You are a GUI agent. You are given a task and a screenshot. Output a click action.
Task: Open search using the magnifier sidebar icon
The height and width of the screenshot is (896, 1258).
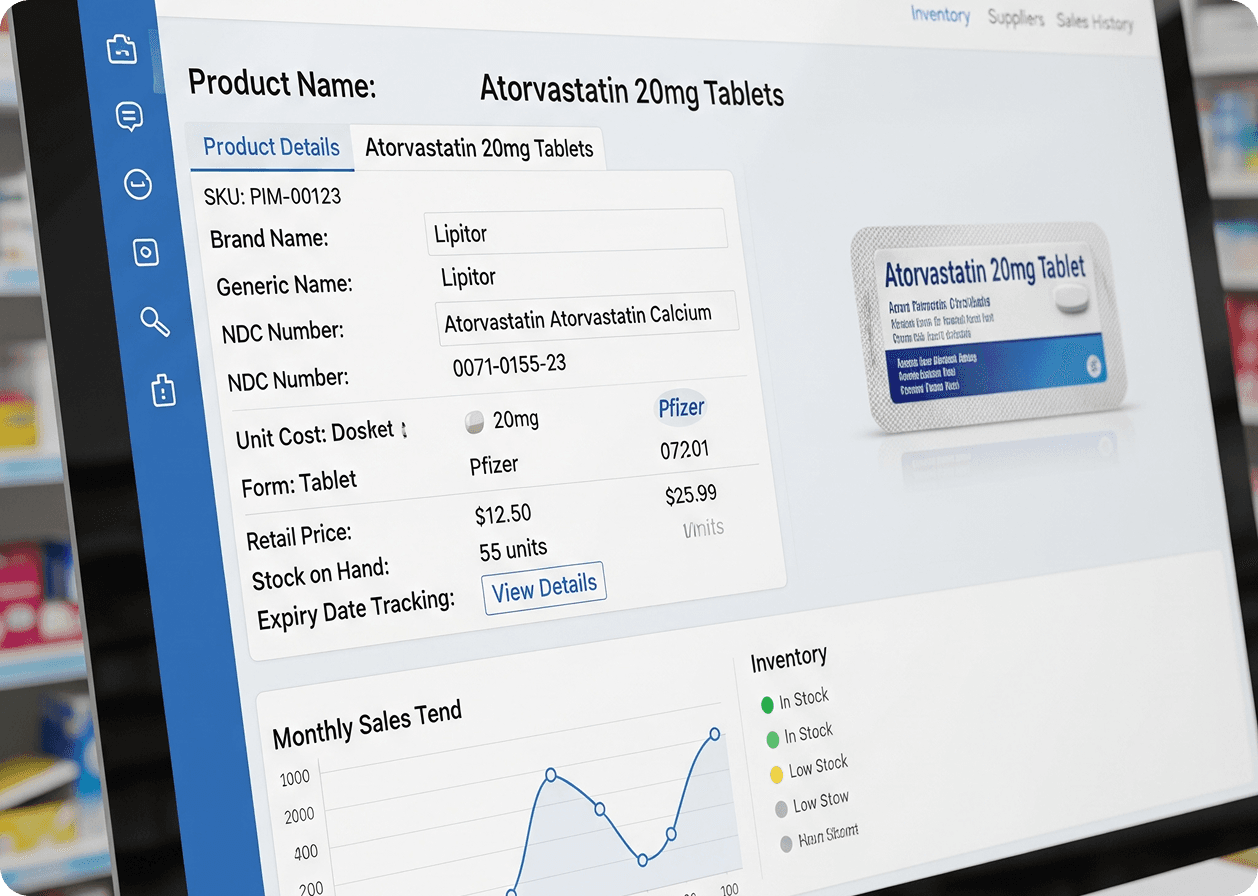coord(154,321)
